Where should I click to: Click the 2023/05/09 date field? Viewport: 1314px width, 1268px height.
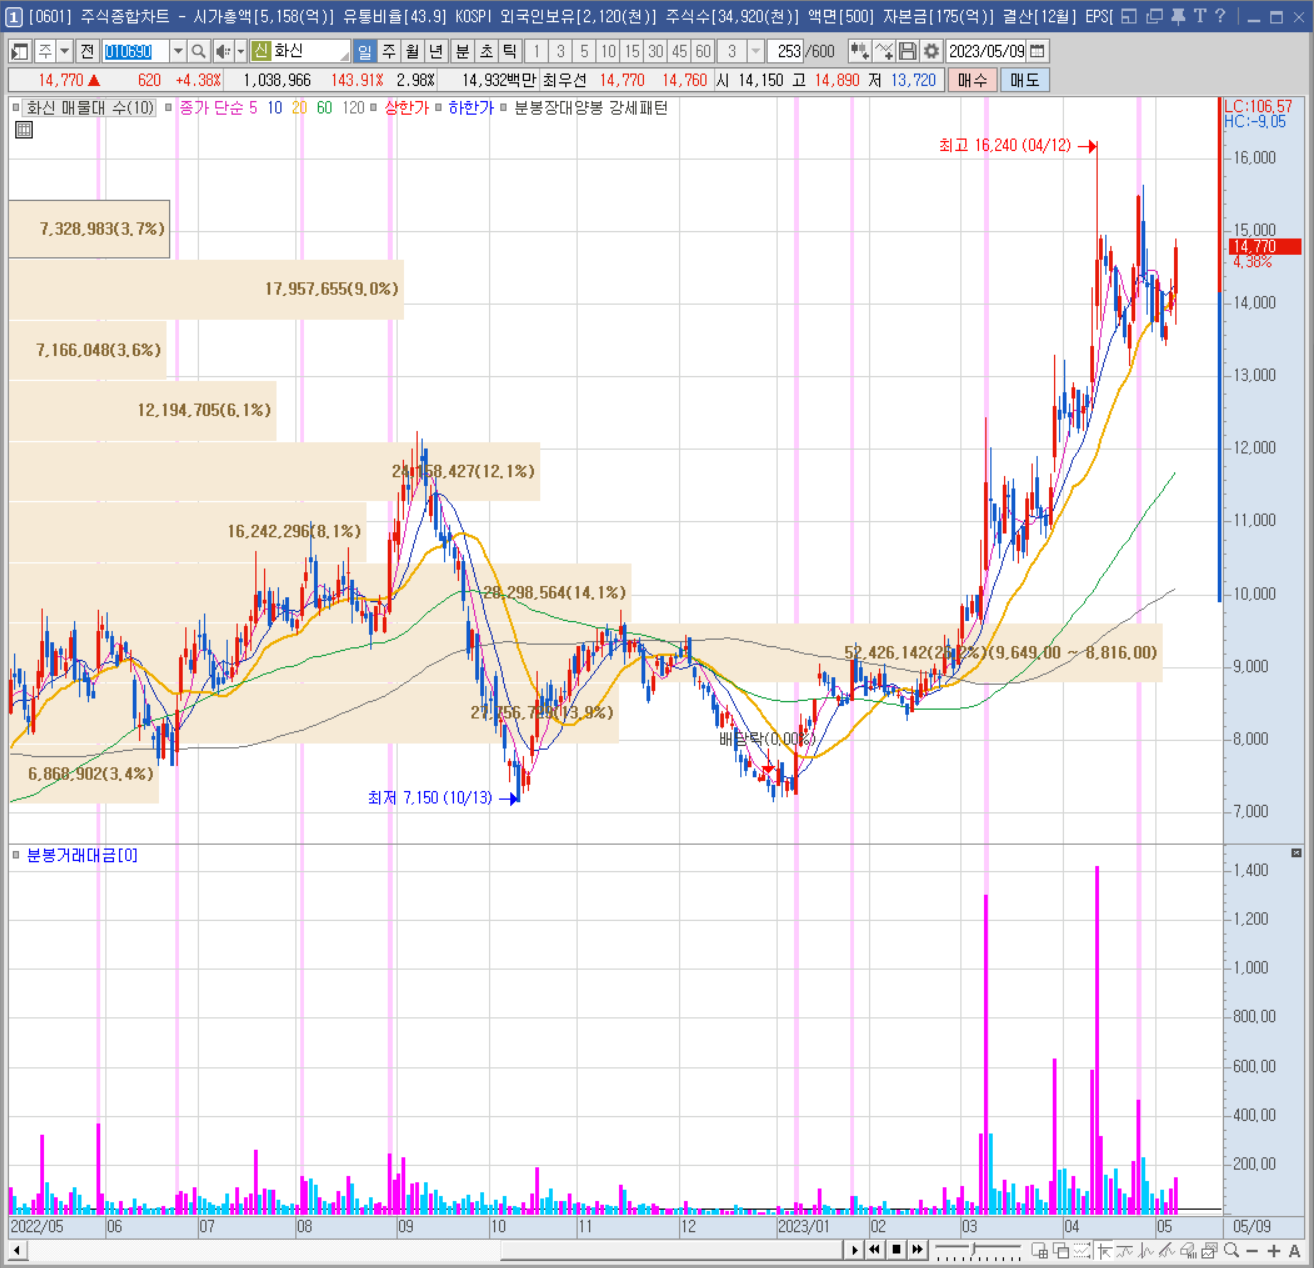tap(987, 51)
